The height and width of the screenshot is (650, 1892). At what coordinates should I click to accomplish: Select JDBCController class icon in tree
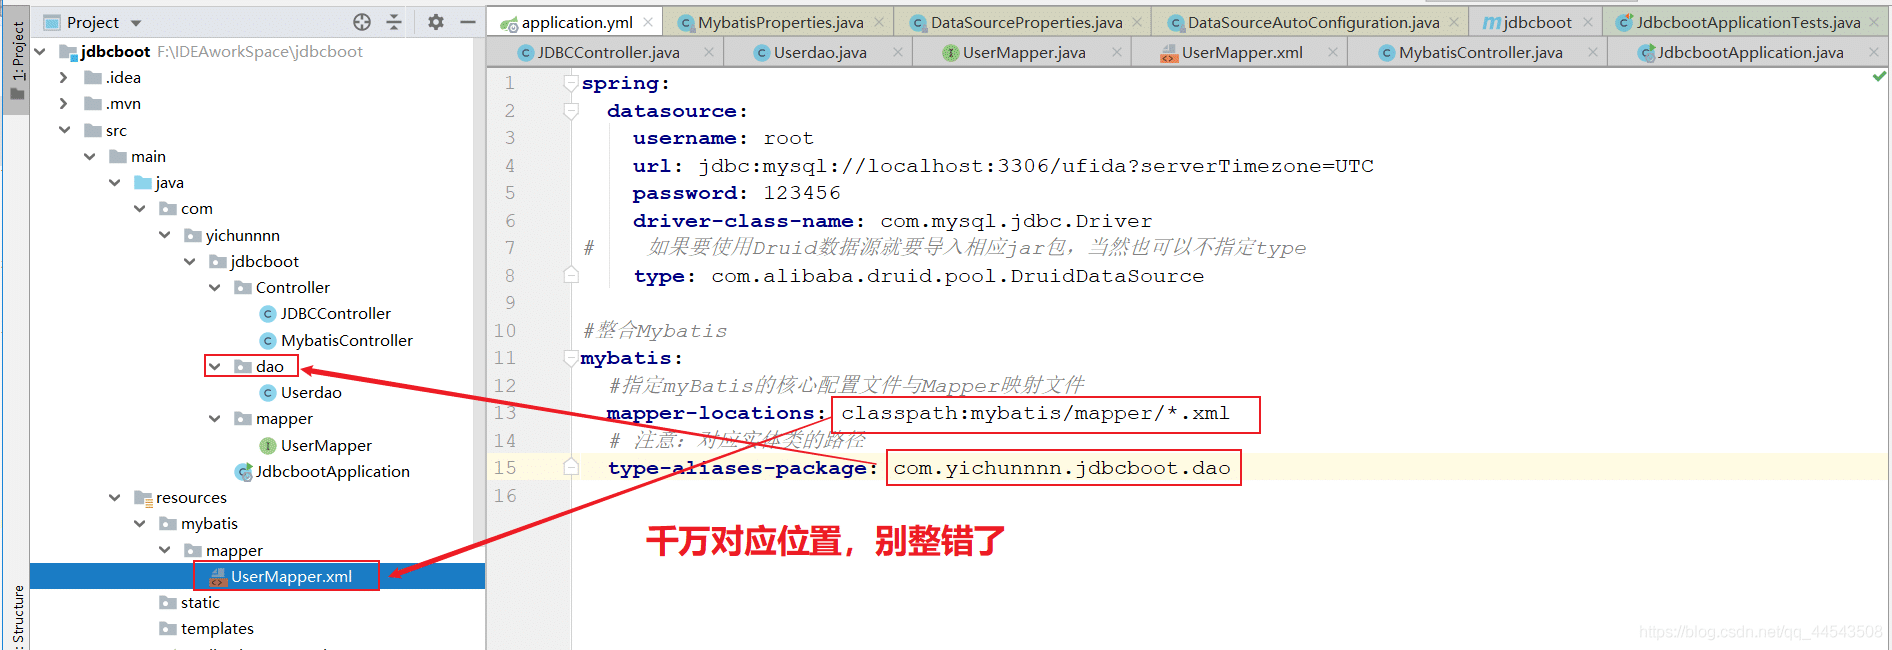click(x=267, y=314)
